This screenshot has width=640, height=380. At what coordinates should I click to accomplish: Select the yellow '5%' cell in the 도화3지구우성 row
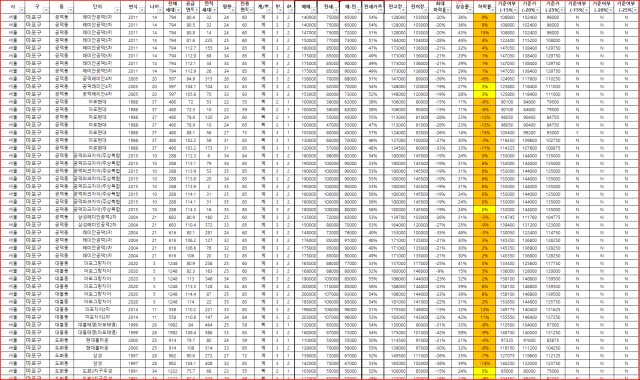point(484,371)
